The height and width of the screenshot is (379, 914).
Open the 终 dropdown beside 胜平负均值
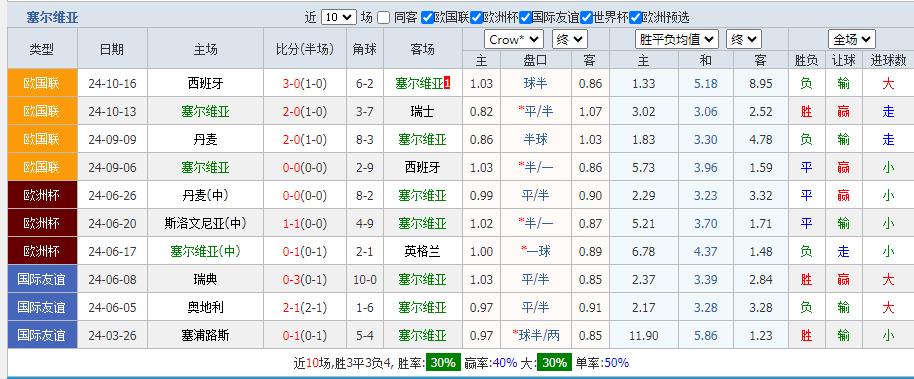(x=744, y=40)
